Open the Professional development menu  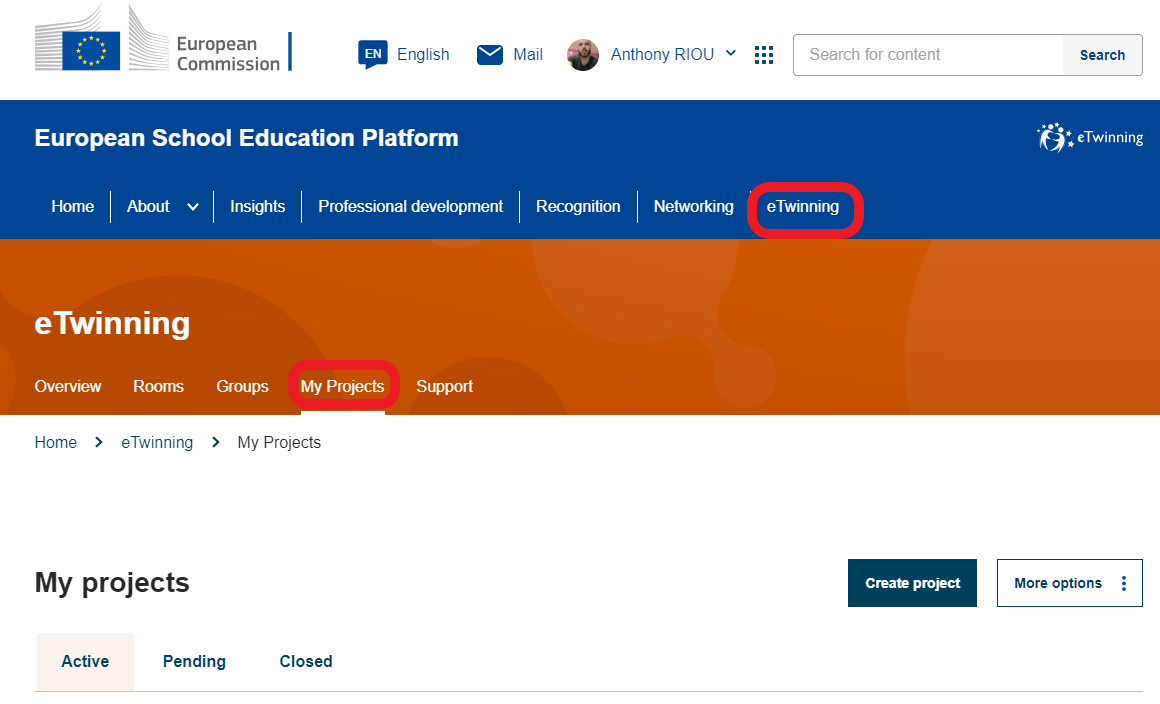click(410, 207)
